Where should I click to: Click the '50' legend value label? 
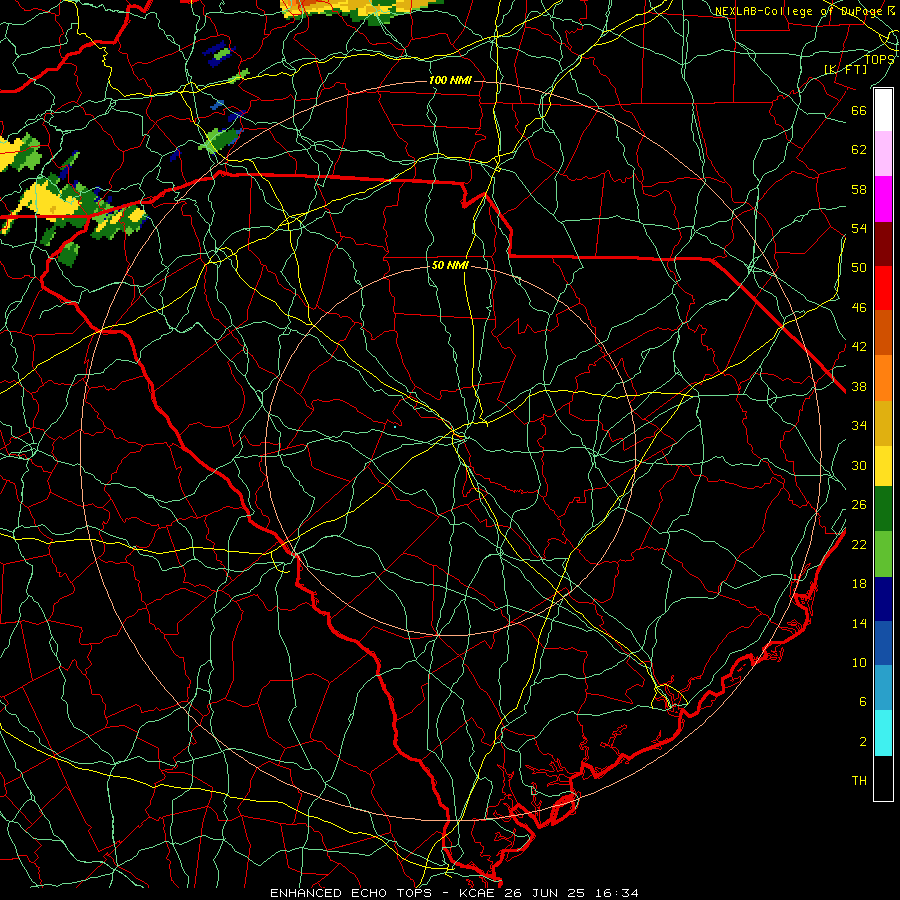click(859, 267)
